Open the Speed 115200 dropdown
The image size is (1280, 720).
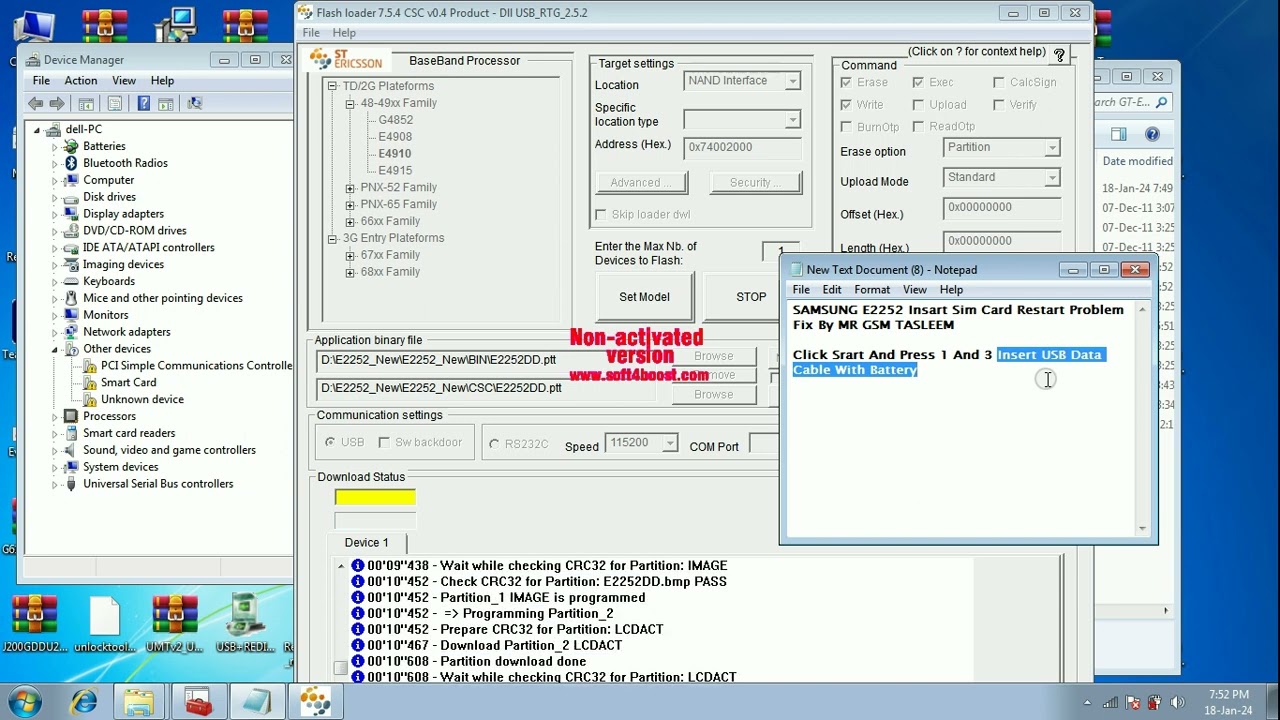669,443
